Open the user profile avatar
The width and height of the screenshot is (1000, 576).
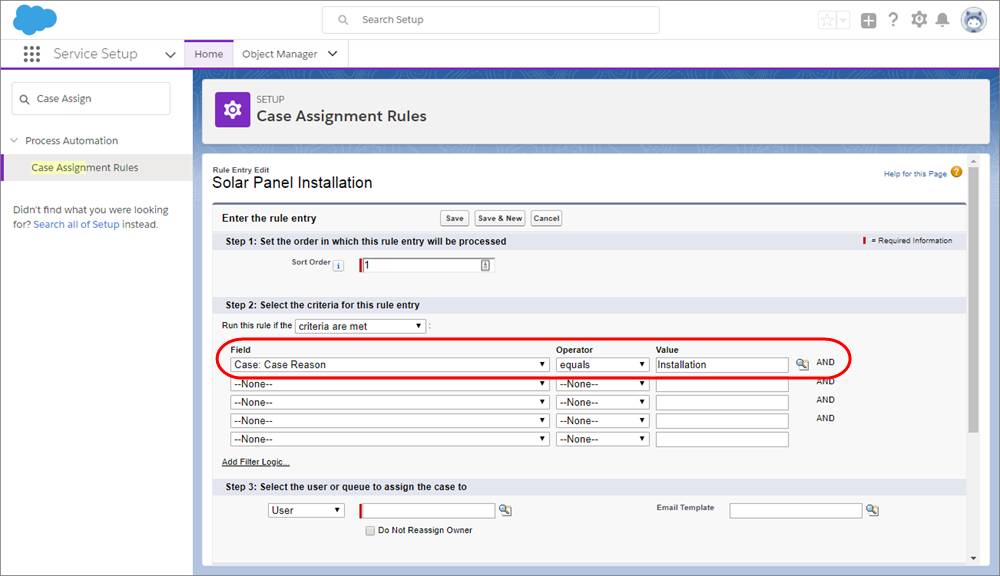coord(974,20)
